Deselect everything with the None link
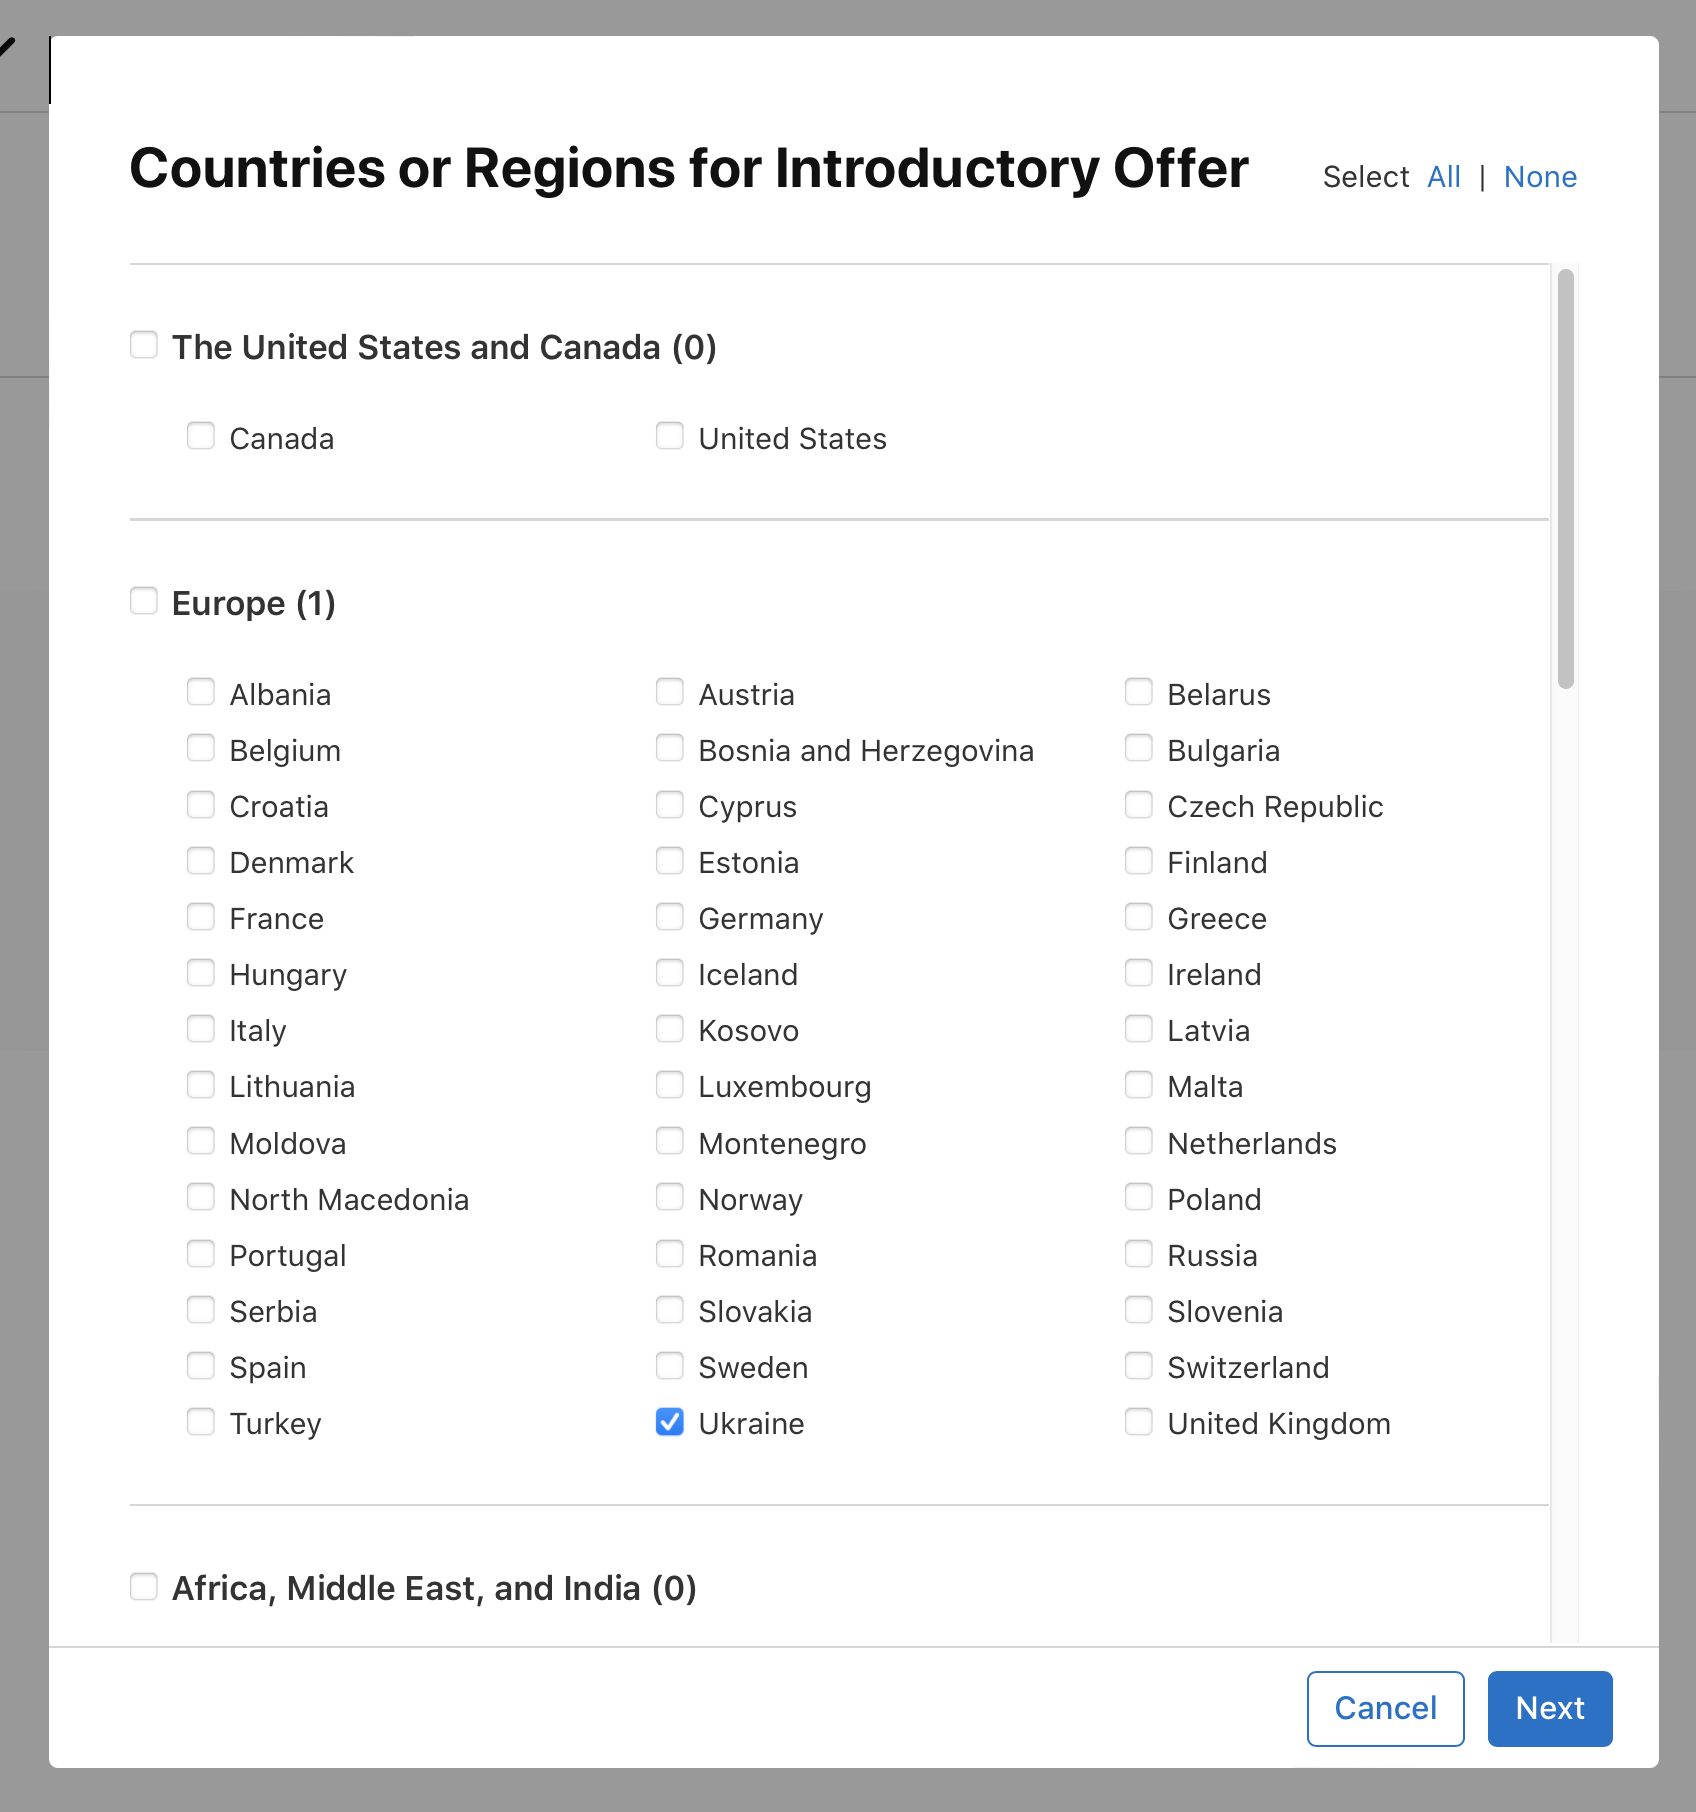 pyautogui.click(x=1539, y=177)
